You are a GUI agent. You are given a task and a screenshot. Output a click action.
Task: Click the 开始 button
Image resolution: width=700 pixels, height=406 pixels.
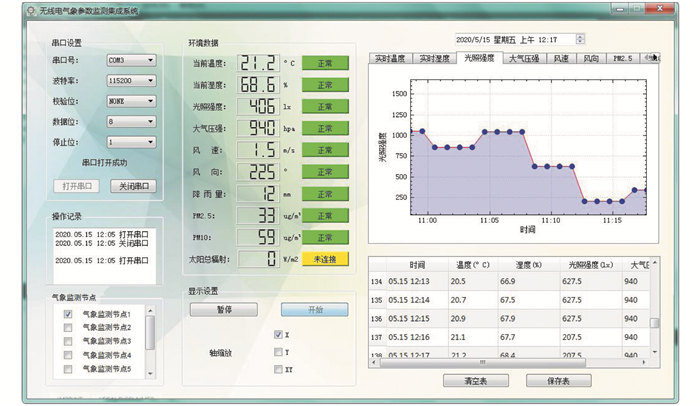(x=315, y=310)
